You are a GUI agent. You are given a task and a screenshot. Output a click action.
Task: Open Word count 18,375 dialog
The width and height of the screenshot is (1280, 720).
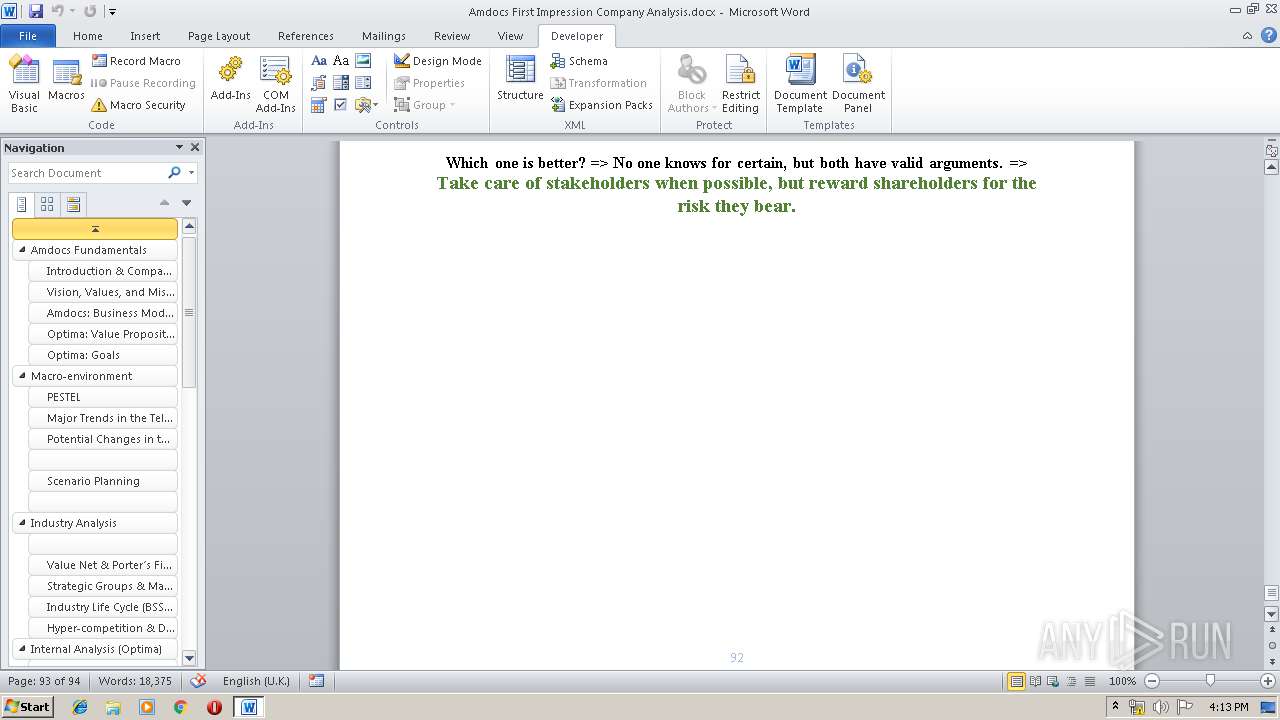click(135, 681)
